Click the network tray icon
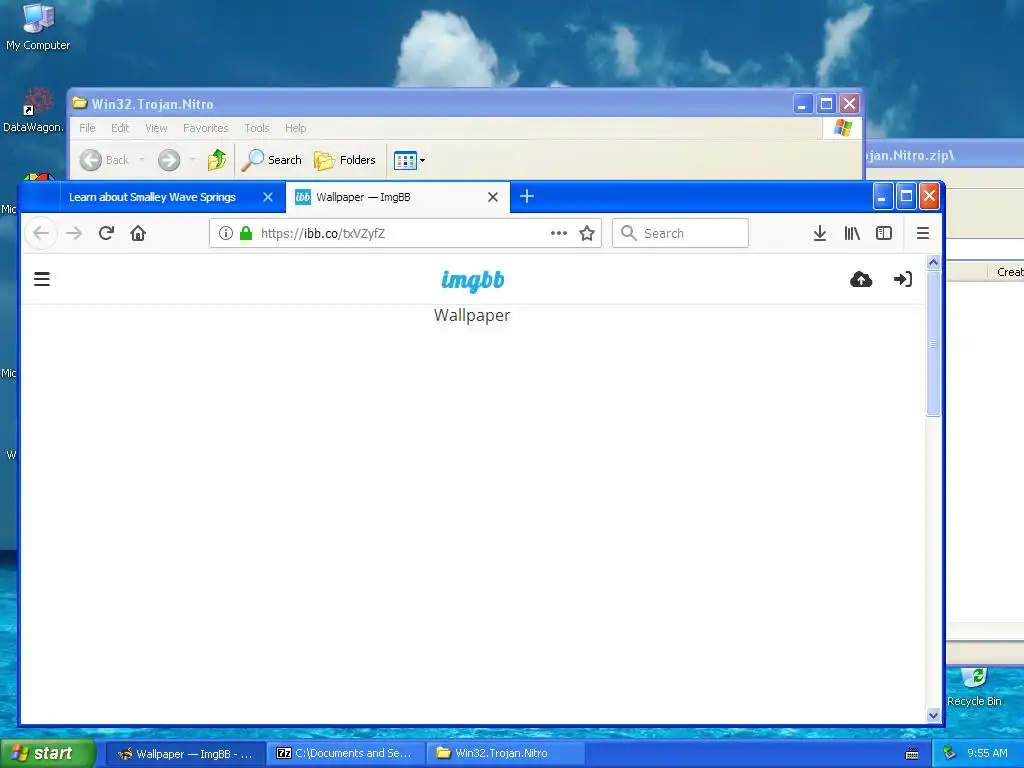 pyautogui.click(x=950, y=754)
